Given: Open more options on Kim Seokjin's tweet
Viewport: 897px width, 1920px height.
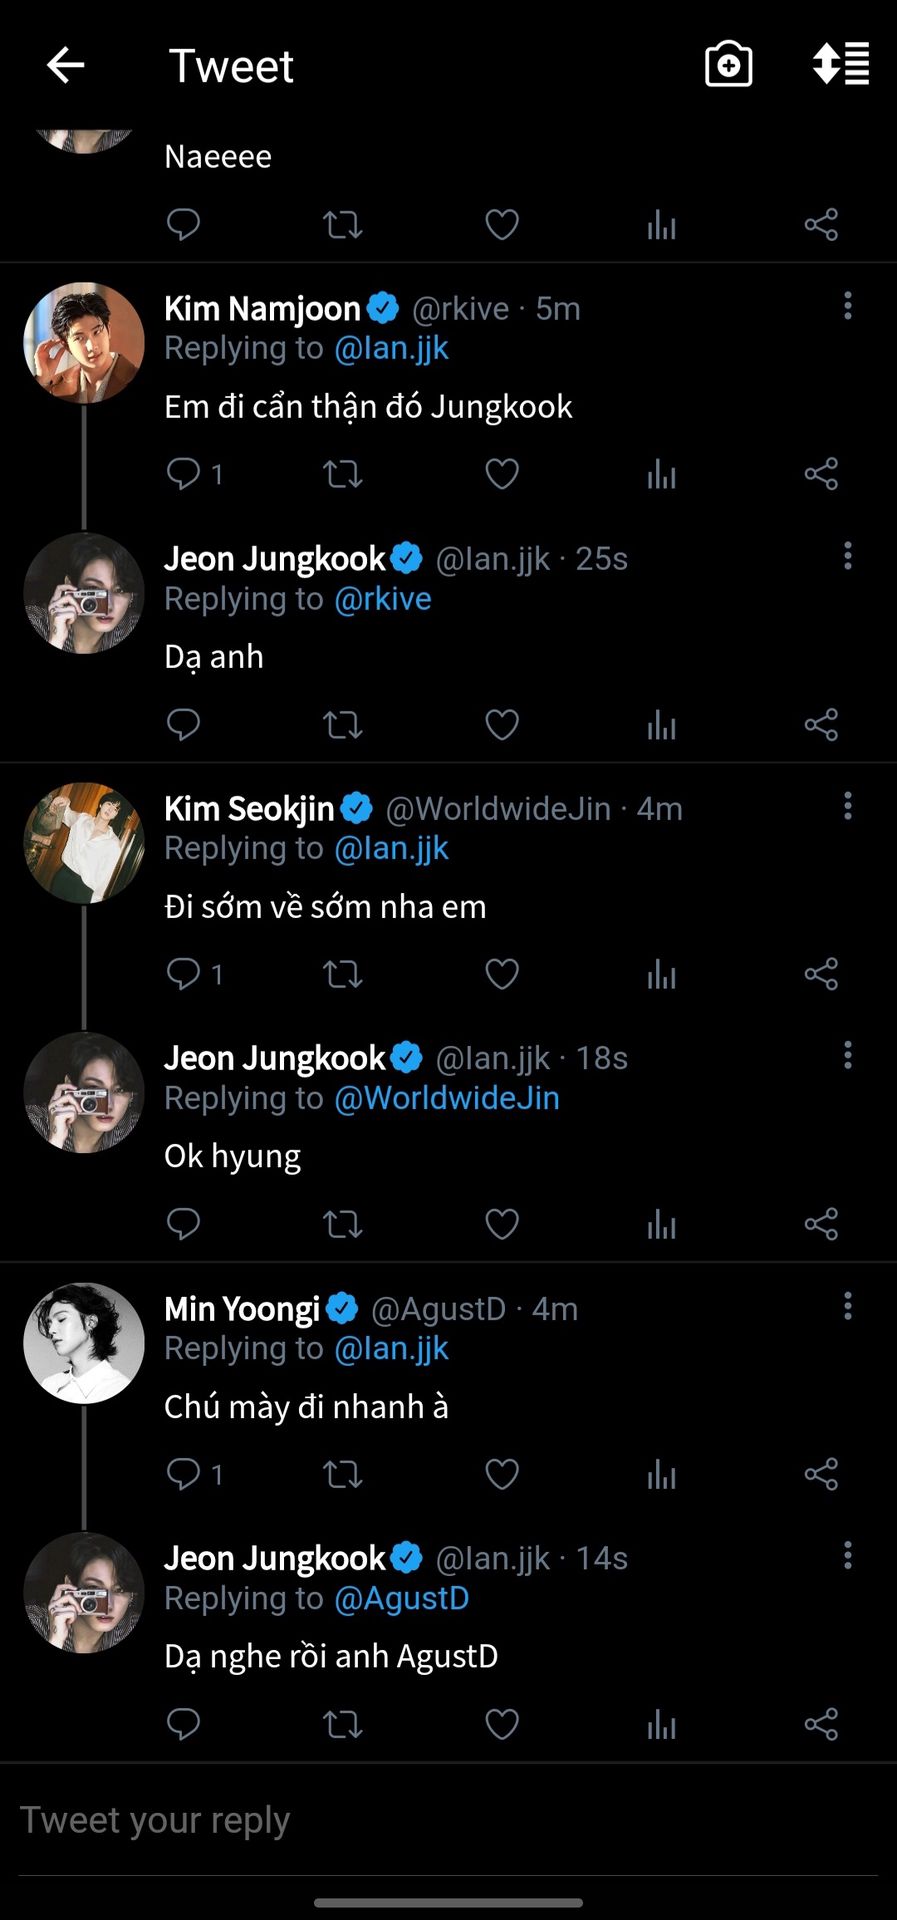Looking at the screenshot, I should point(848,806).
